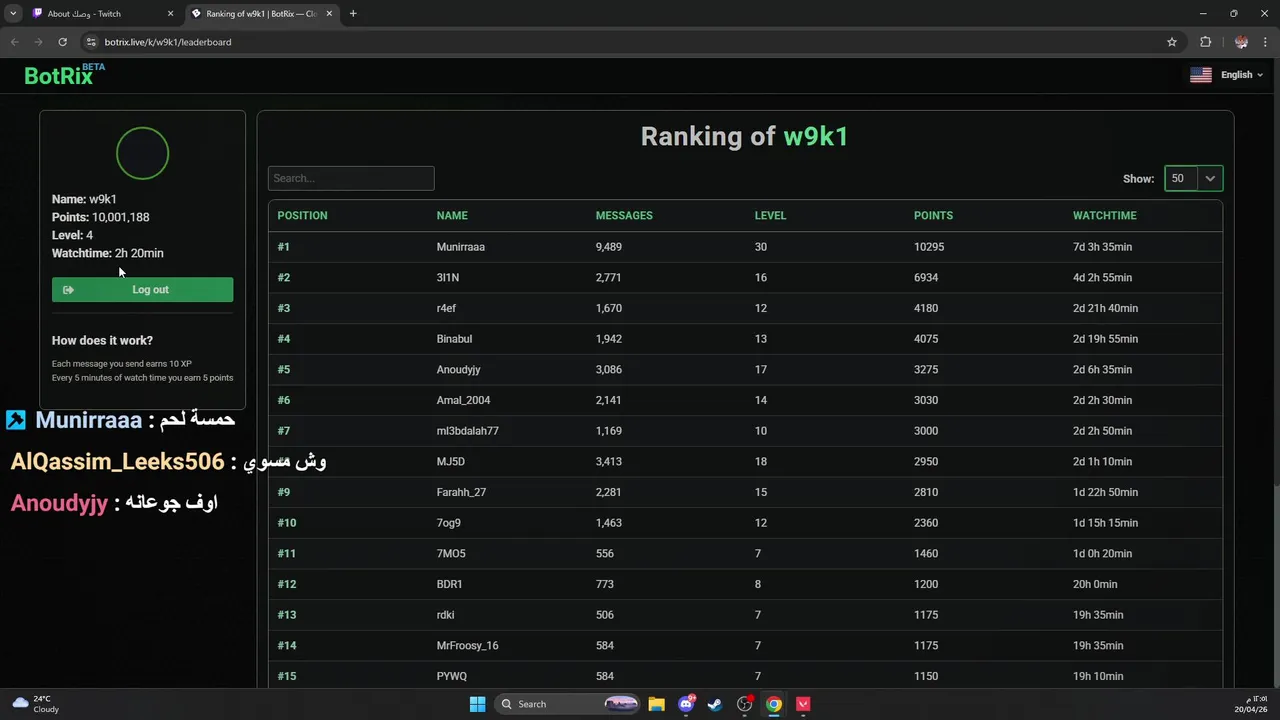1280x720 pixels.
Task: Select the name Munirraaa in row #1
Action: coord(461,247)
